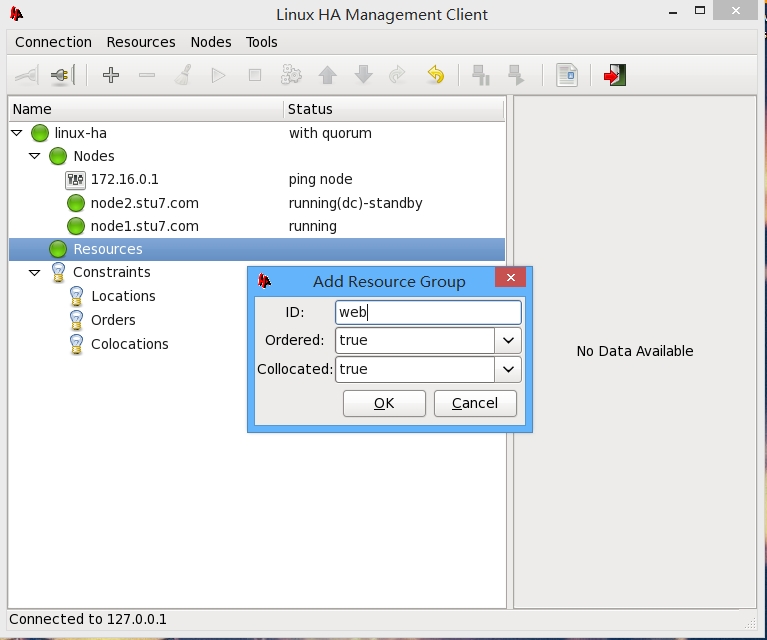
Task: Maximize the Linux HA Management Client window
Action: pyautogui.click(x=700, y=10)
